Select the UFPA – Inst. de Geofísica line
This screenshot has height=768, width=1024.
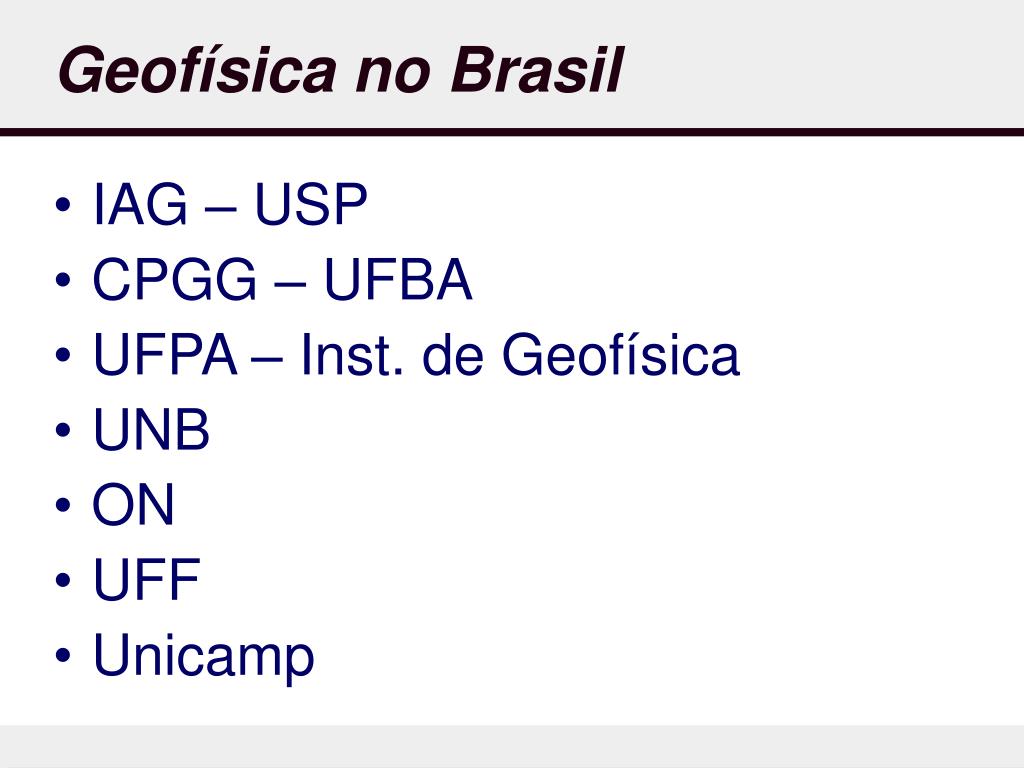click(417, 355)
